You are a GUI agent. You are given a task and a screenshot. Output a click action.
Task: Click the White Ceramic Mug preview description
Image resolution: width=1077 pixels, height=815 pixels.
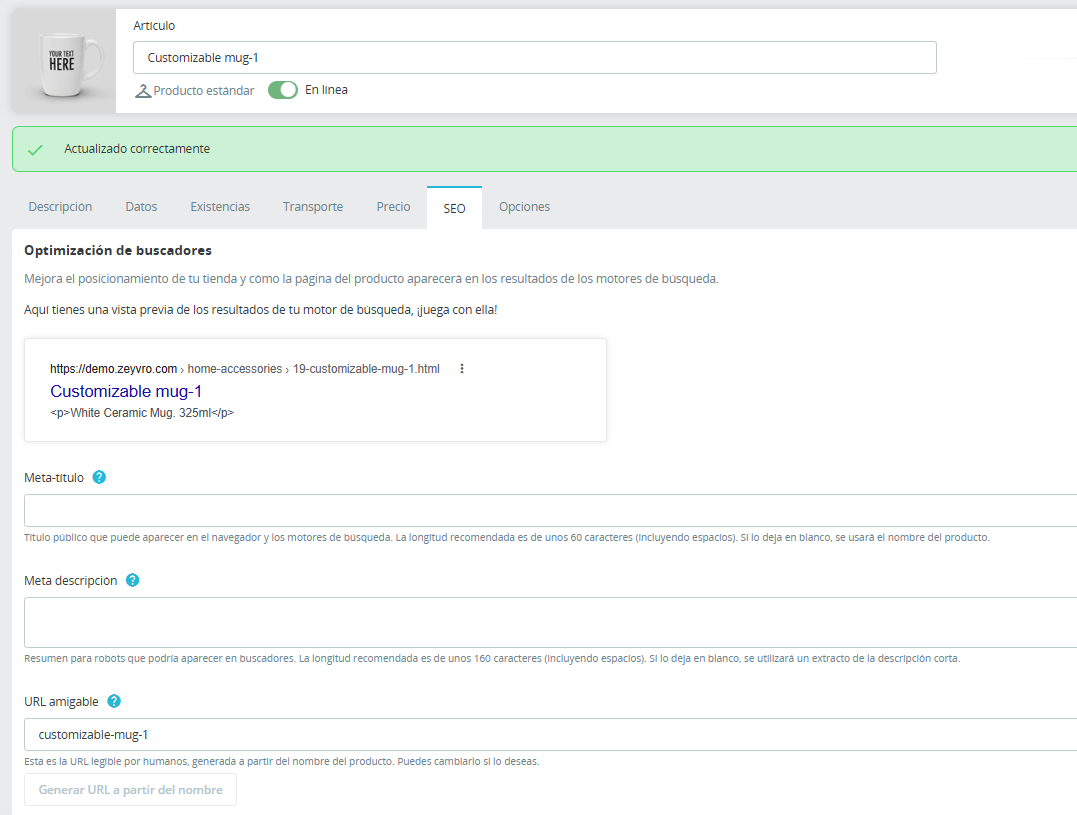click(142, 413)
